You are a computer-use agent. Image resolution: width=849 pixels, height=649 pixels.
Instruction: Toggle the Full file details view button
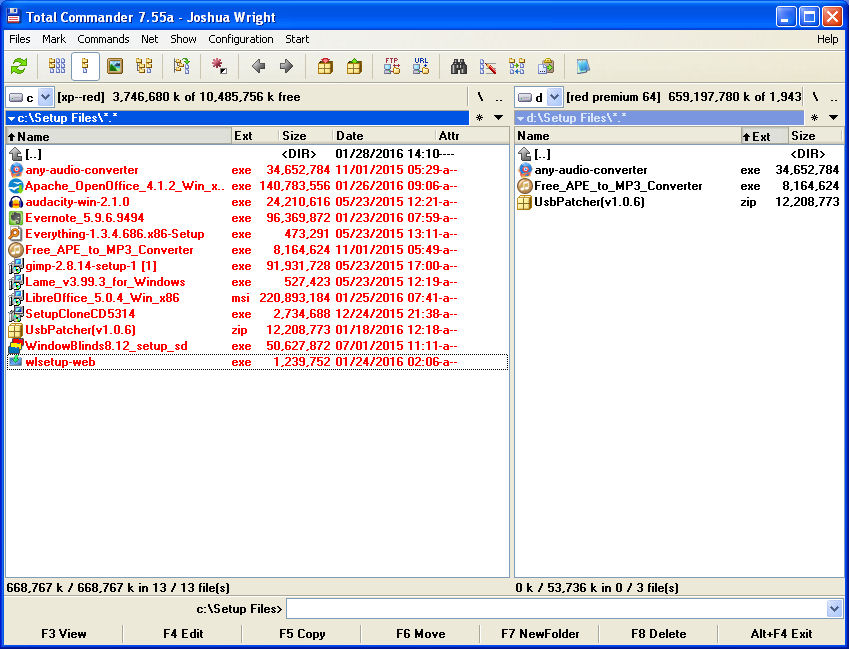85,67
